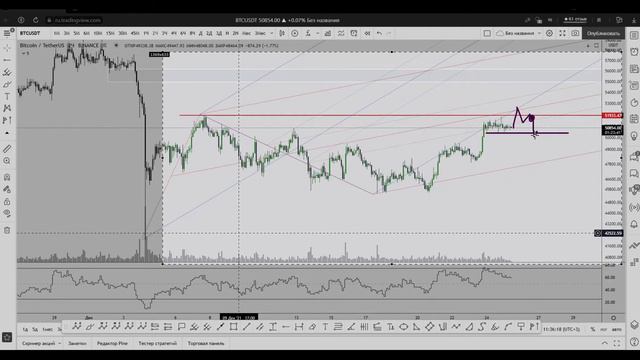Open the compare or add symbol button
Viewport: 640px width, 360px height.
pyautogui.click(x=295, y=33)
